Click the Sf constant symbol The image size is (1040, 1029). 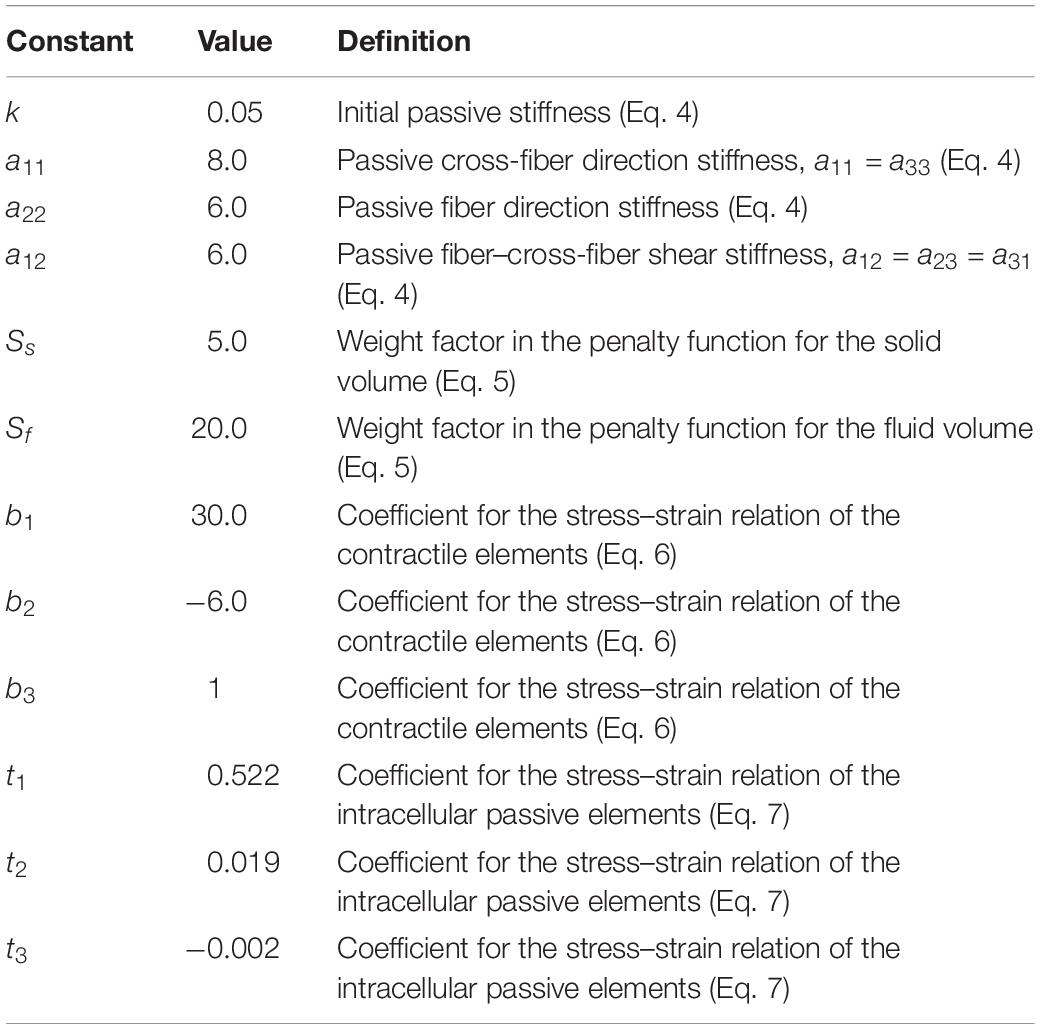[x=19, y=430]
